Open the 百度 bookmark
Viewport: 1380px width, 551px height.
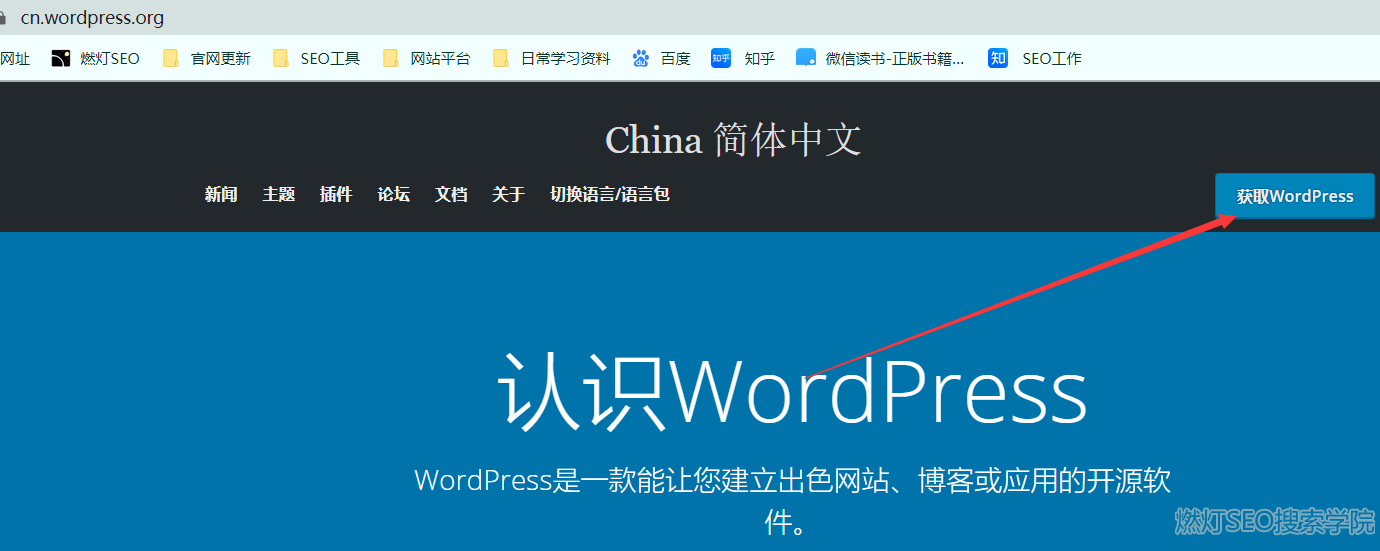(661, 58)
